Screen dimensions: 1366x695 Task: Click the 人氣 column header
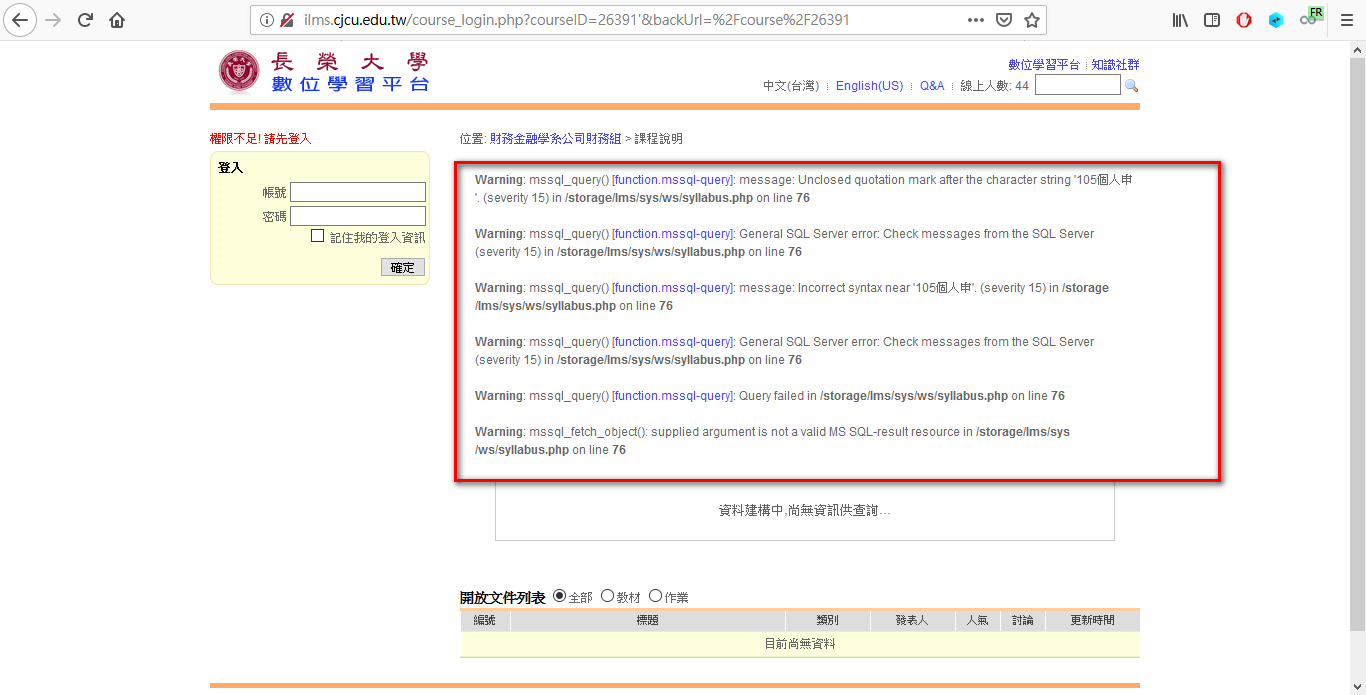(x=977, y=621)
